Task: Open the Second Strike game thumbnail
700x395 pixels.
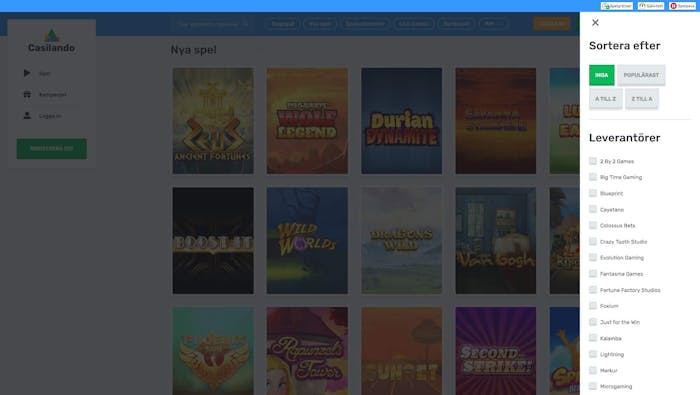Action: (x=496, y=351)
